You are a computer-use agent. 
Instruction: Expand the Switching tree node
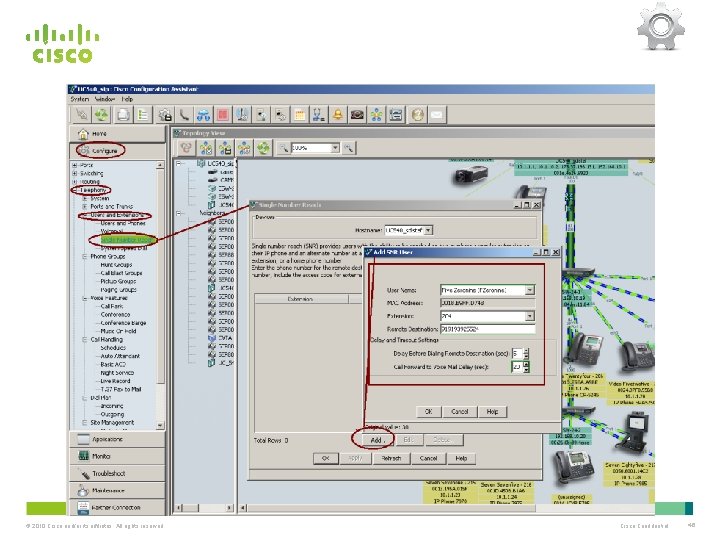pyautogui.click(x=75, y=173)
